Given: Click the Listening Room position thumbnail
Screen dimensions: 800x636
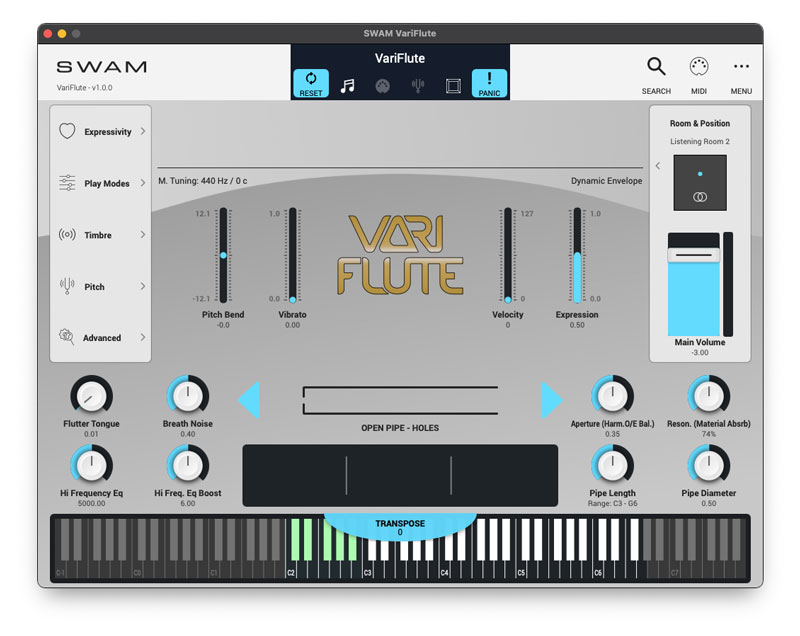Looking at the screenshot, I should click(700, 183).
